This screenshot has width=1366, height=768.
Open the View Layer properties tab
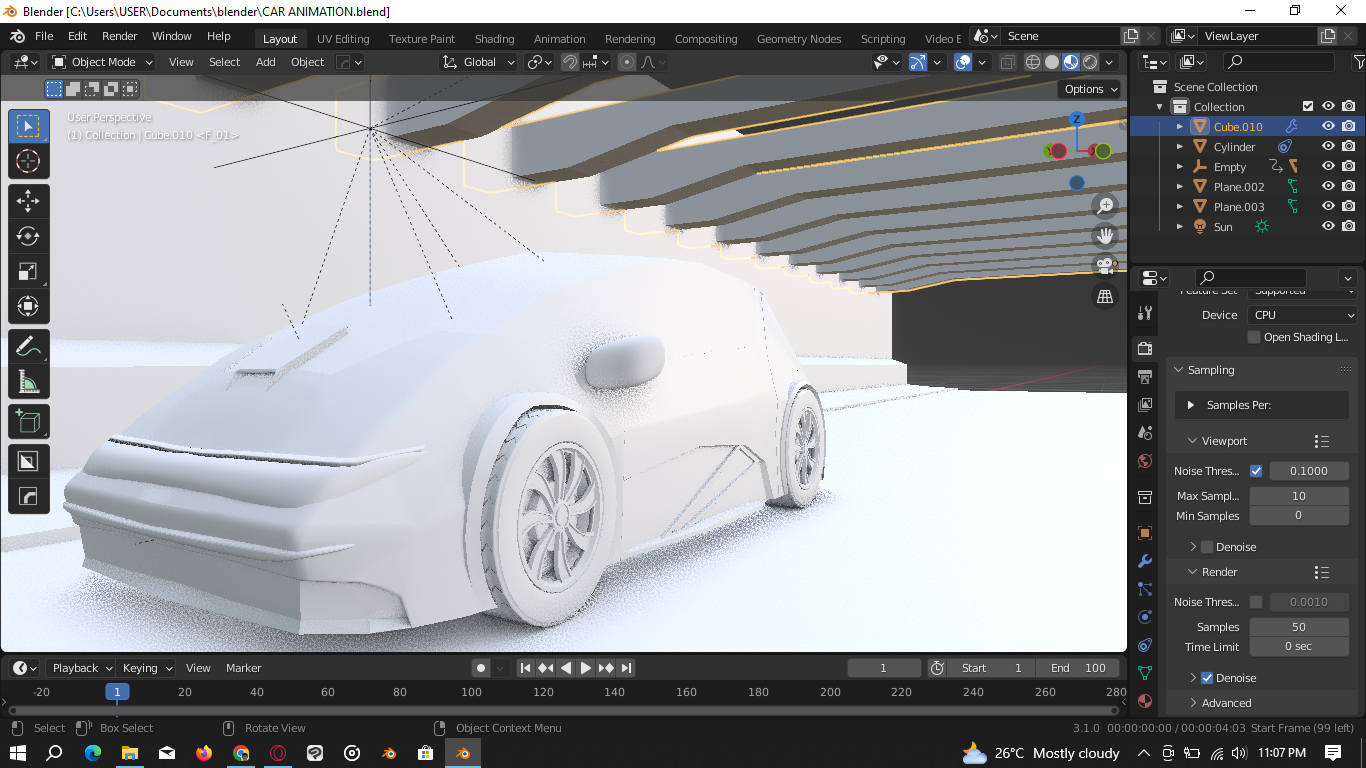click(x=1145, y=404)
